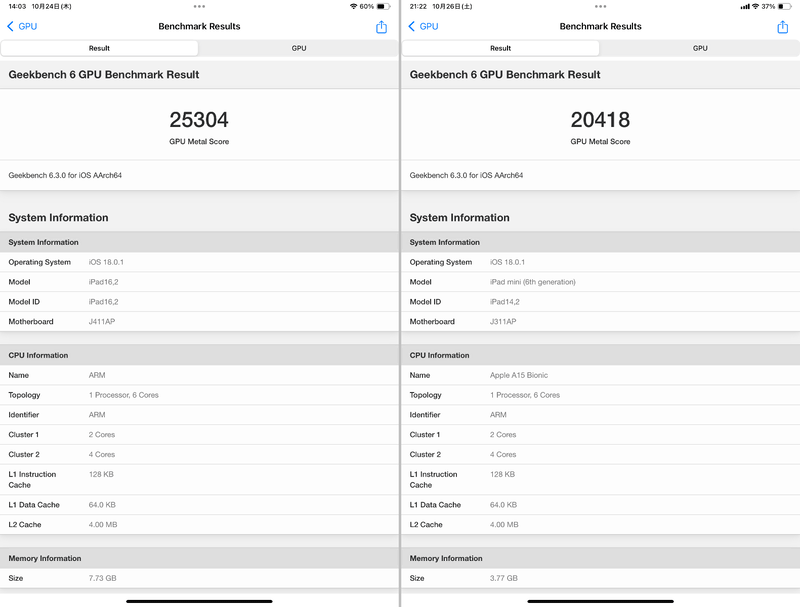Image resolution: width=800 pixels, height=607 pixels.
Task: Tap battery icon showing 37%
Action: (x=785, y=7)
